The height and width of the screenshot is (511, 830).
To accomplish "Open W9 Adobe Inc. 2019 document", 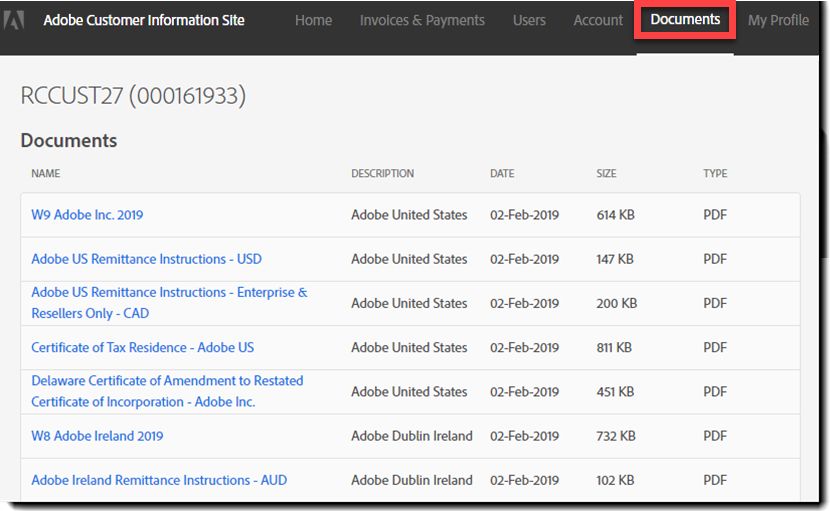I will tap(87, 214).
